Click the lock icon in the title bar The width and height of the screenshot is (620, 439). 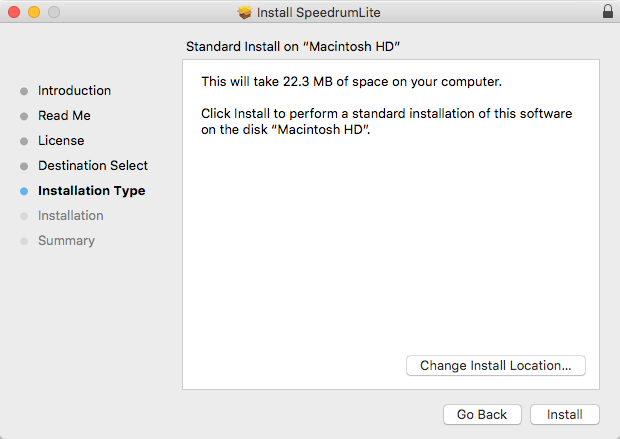point(607,12)
